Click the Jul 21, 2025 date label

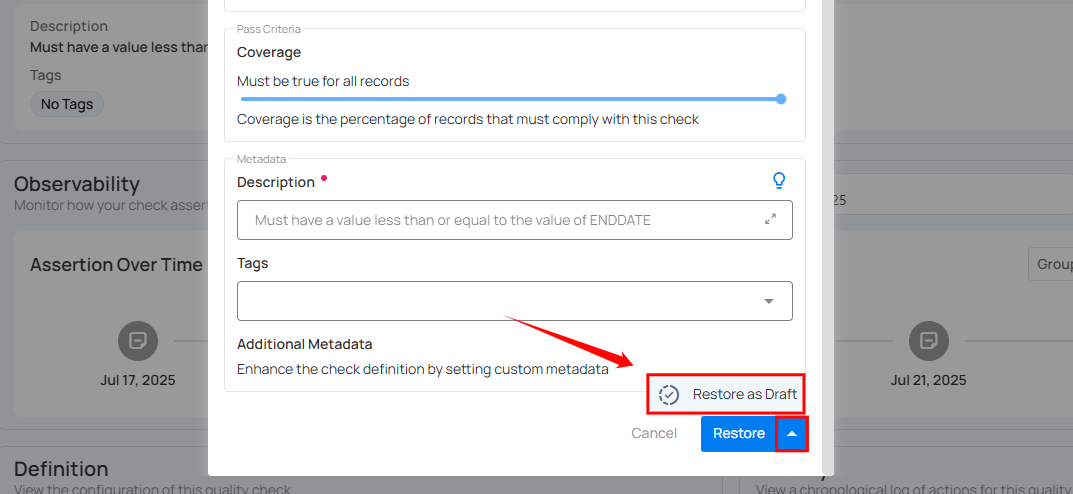click(928, 380)
